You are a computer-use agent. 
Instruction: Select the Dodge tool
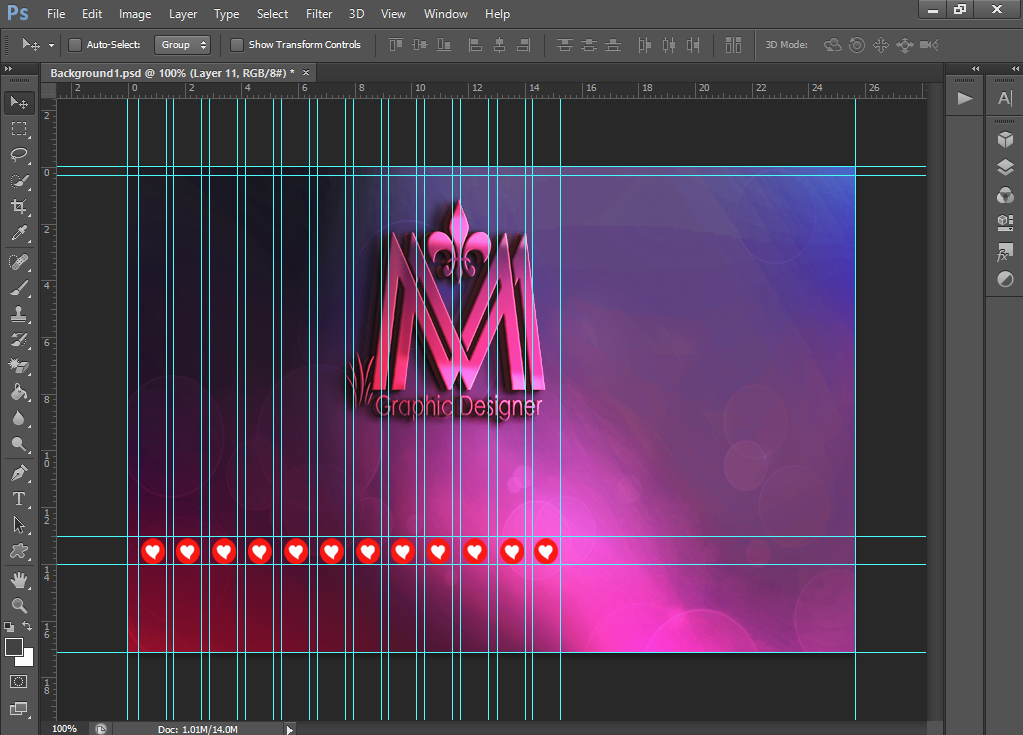(x=19, y=444)
